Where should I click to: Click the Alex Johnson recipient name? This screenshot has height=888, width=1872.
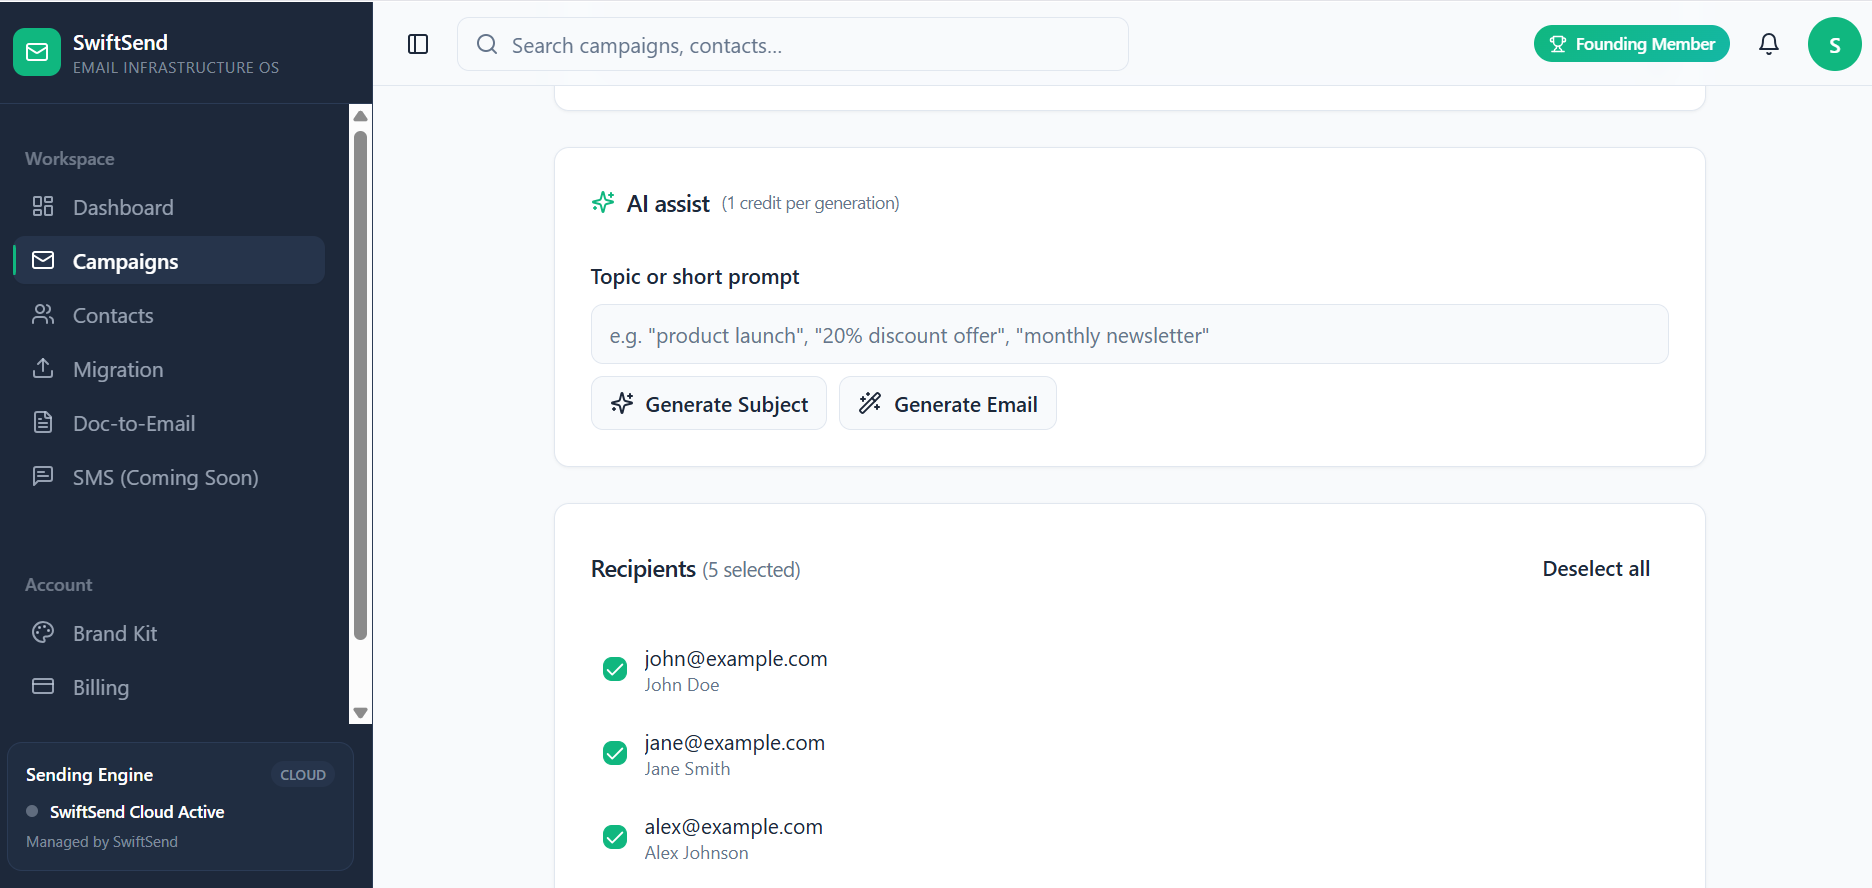click(x=696, y=853)
